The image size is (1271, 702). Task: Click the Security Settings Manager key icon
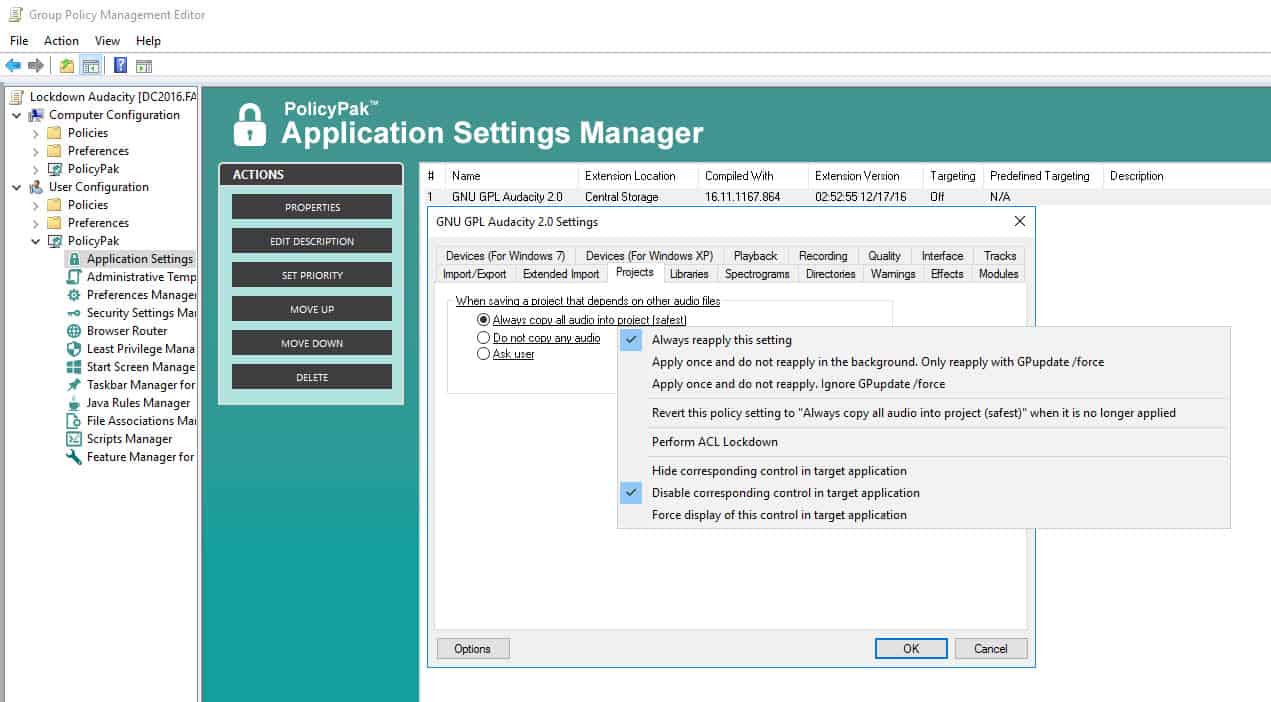pos(73,313)
